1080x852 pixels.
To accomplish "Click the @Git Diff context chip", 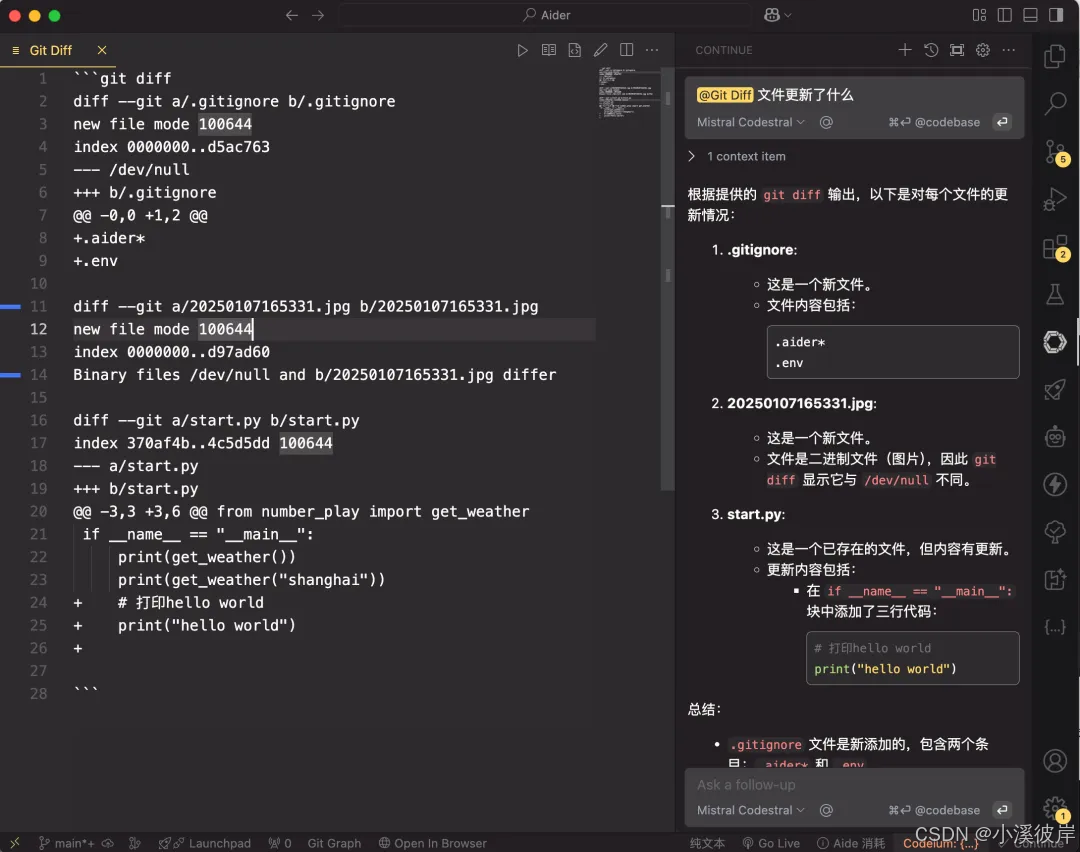I will [725, 95].
